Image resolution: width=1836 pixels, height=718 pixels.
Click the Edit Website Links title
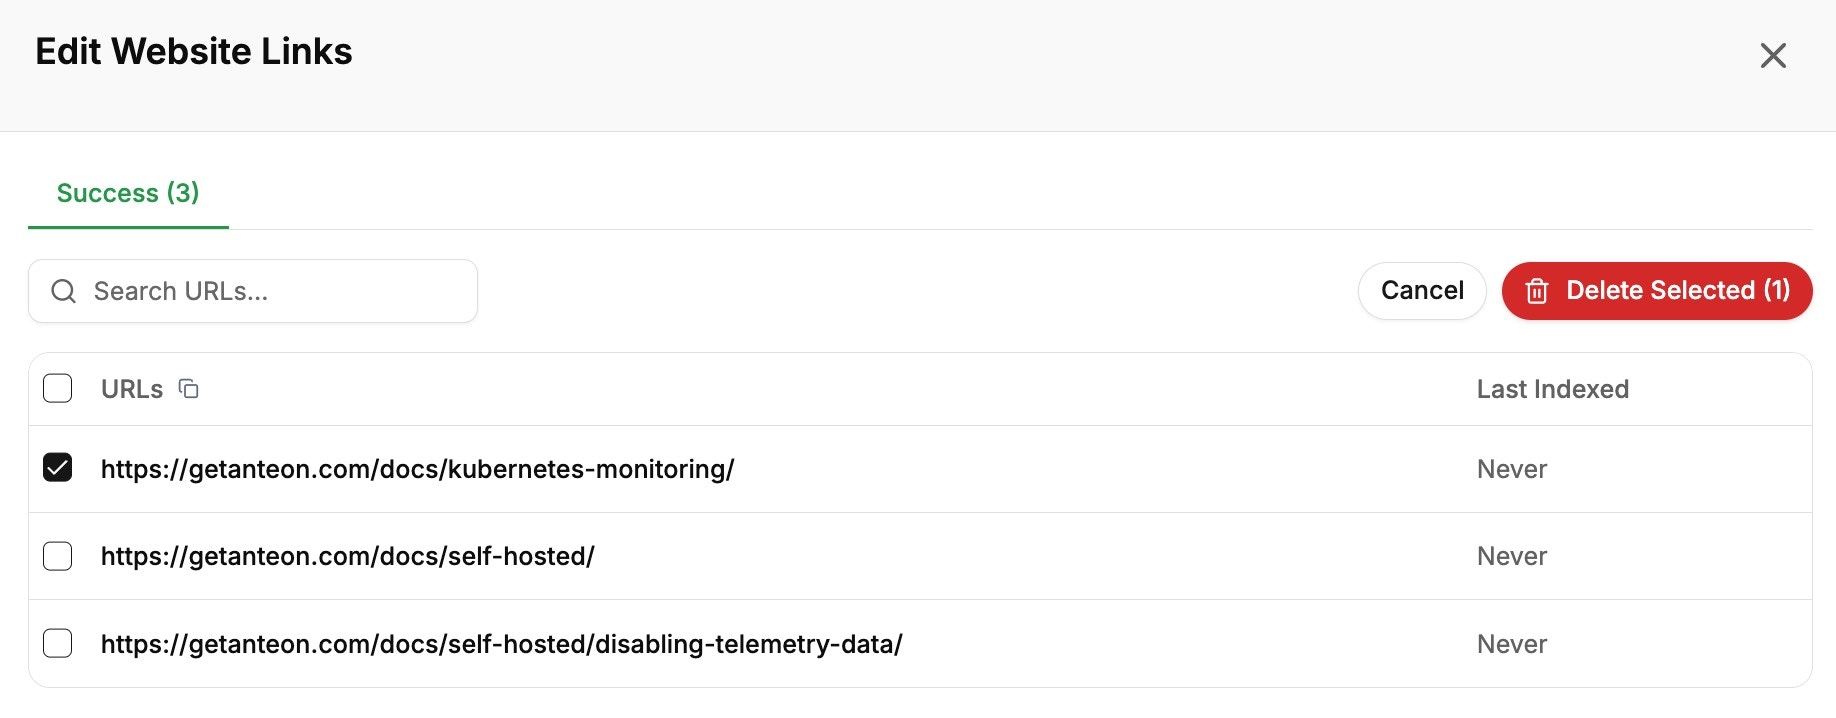pos(194,51)
